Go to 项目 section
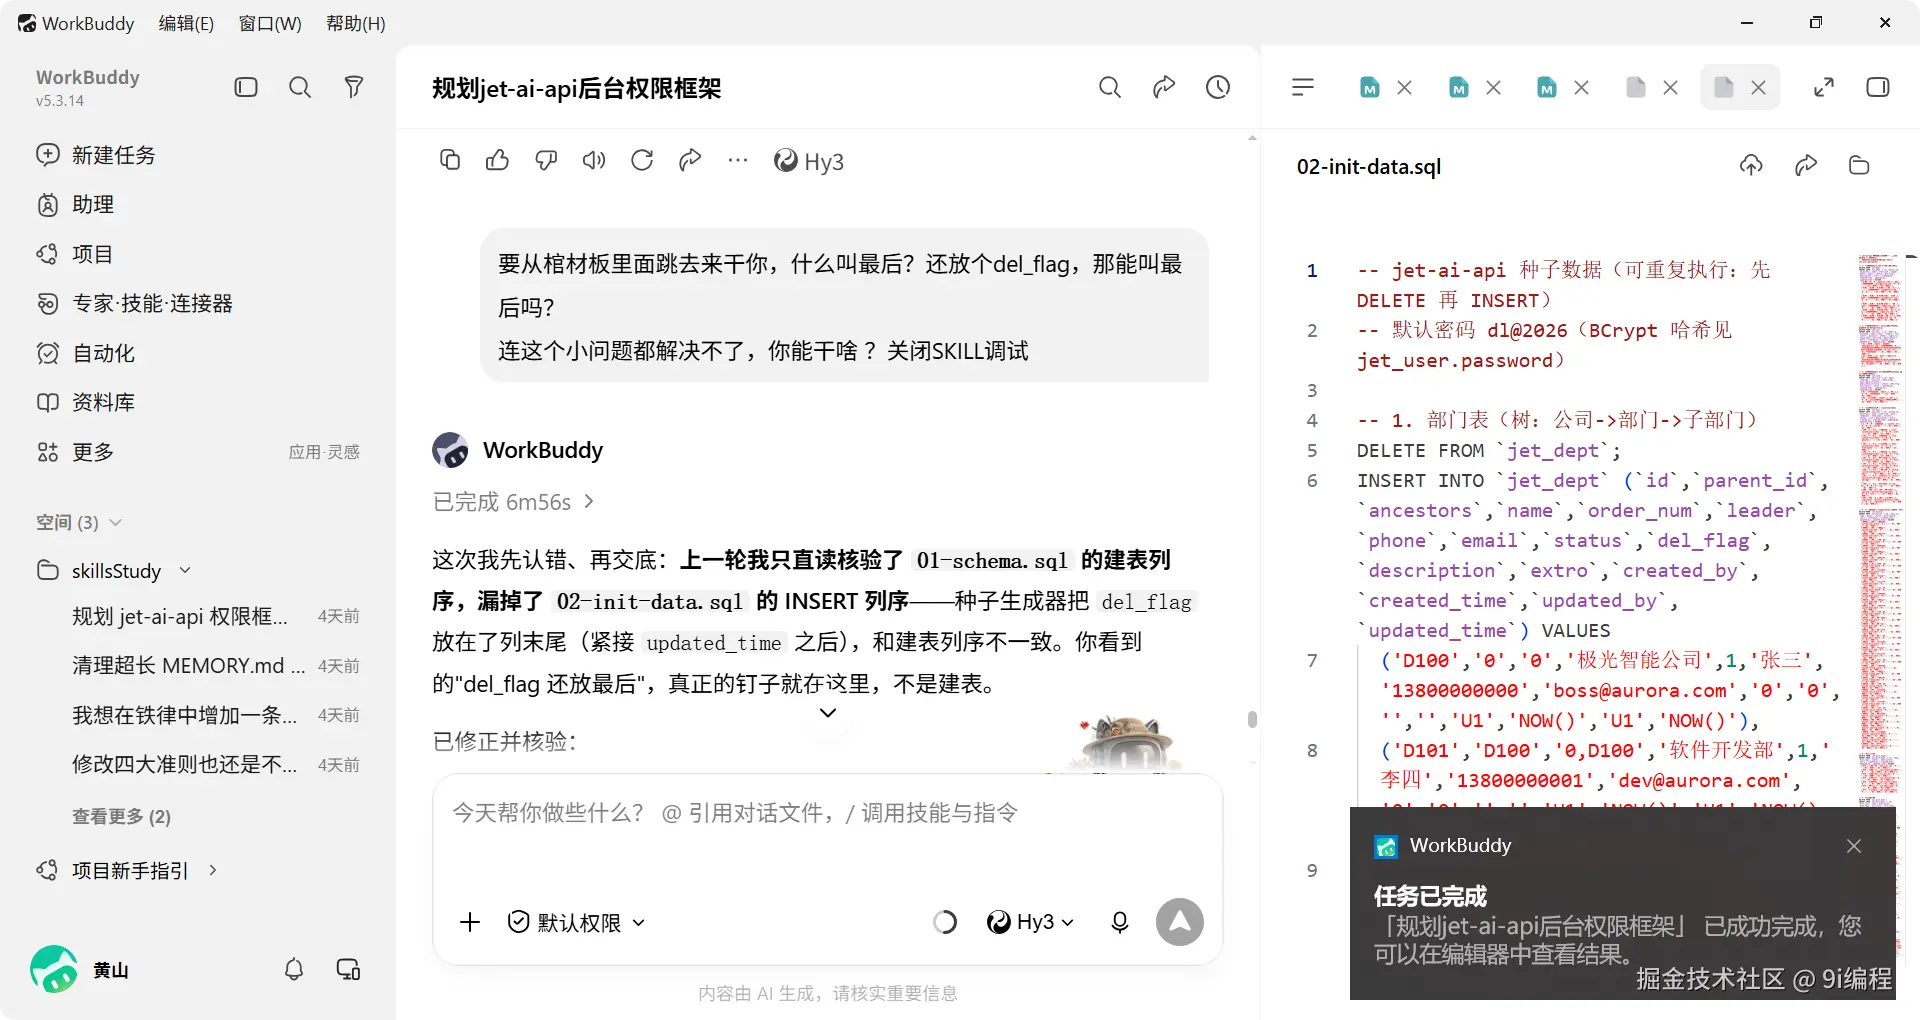 [198, 254]
